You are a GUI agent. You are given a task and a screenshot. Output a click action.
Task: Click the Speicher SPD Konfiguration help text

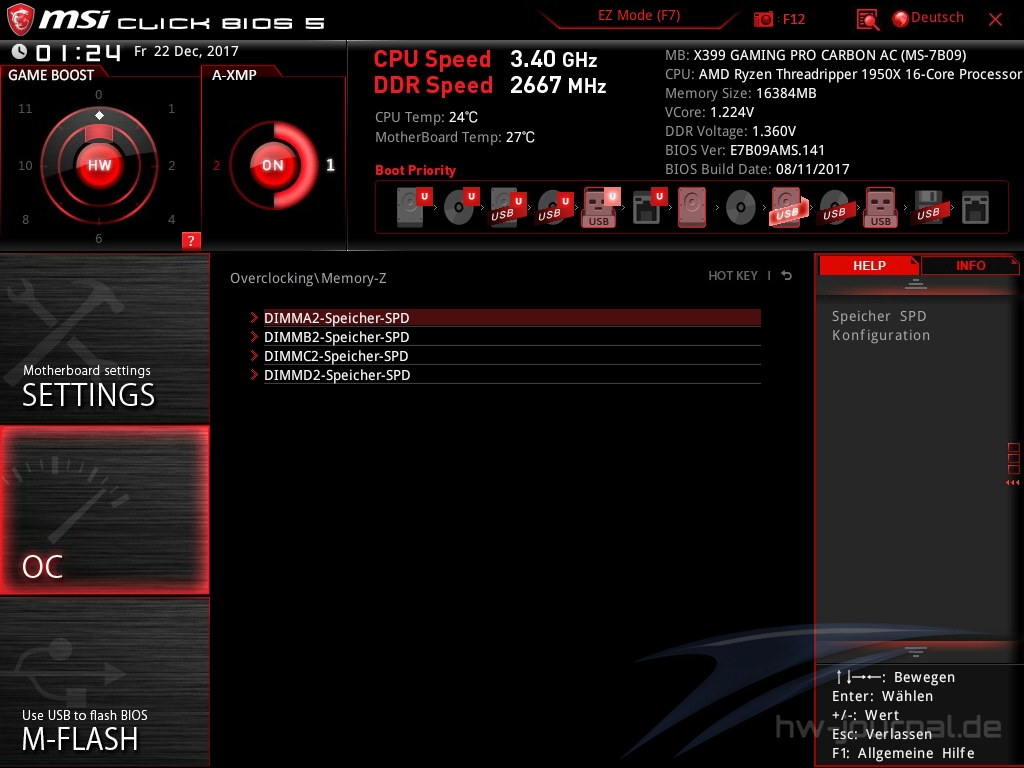tap(880, 325)
